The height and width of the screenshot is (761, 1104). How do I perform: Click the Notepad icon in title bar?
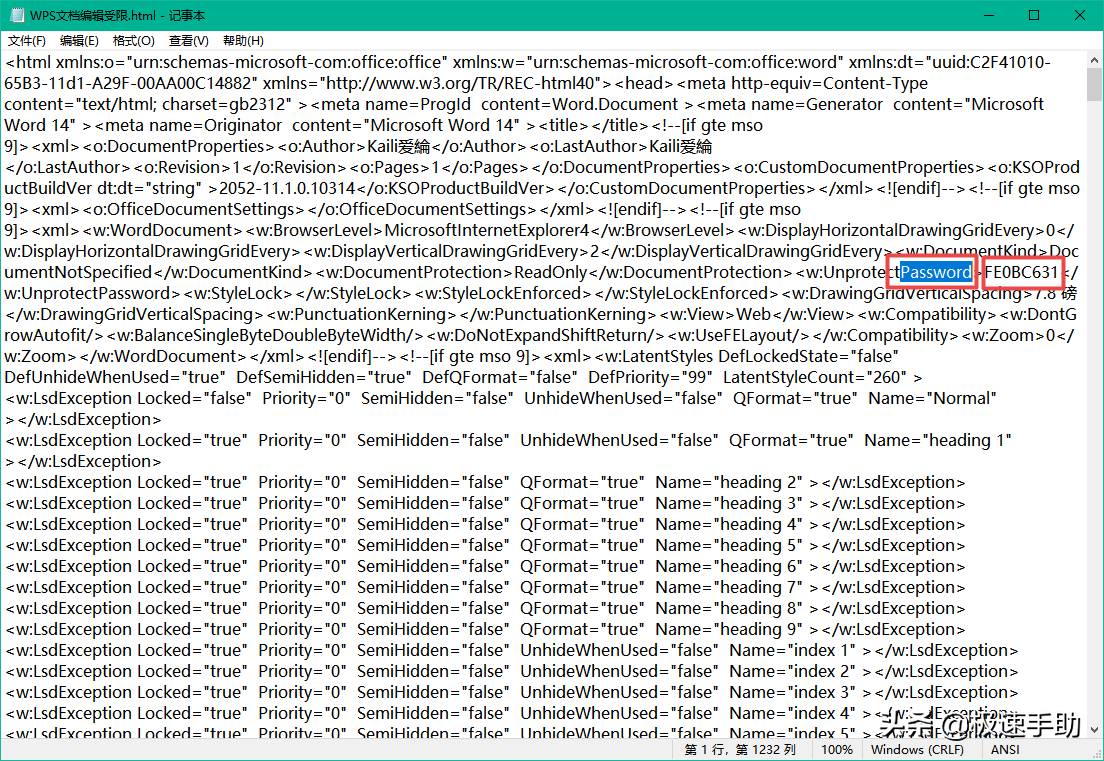click(x=19, y=15)
